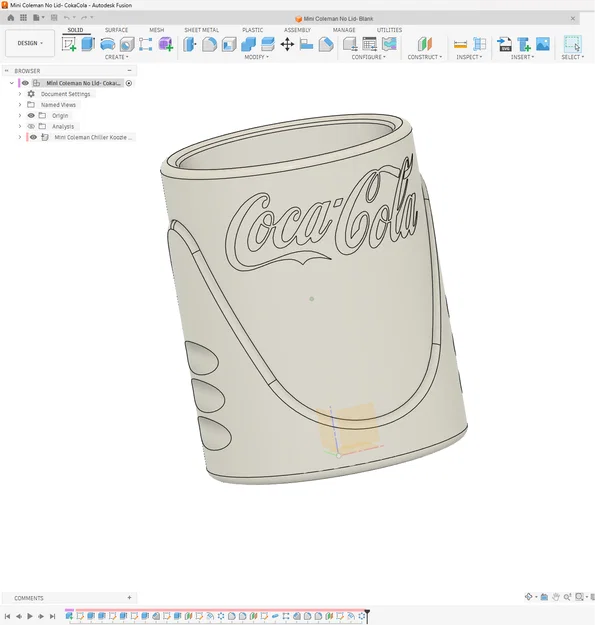
Task: Activate the Window Select tool
Action: point(572,44)
